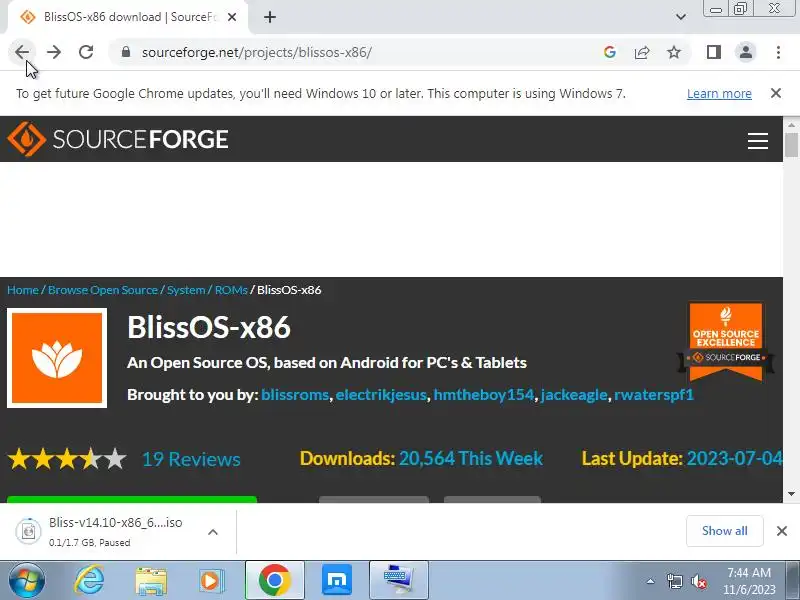Share this page using the share icon

point(641,52)
